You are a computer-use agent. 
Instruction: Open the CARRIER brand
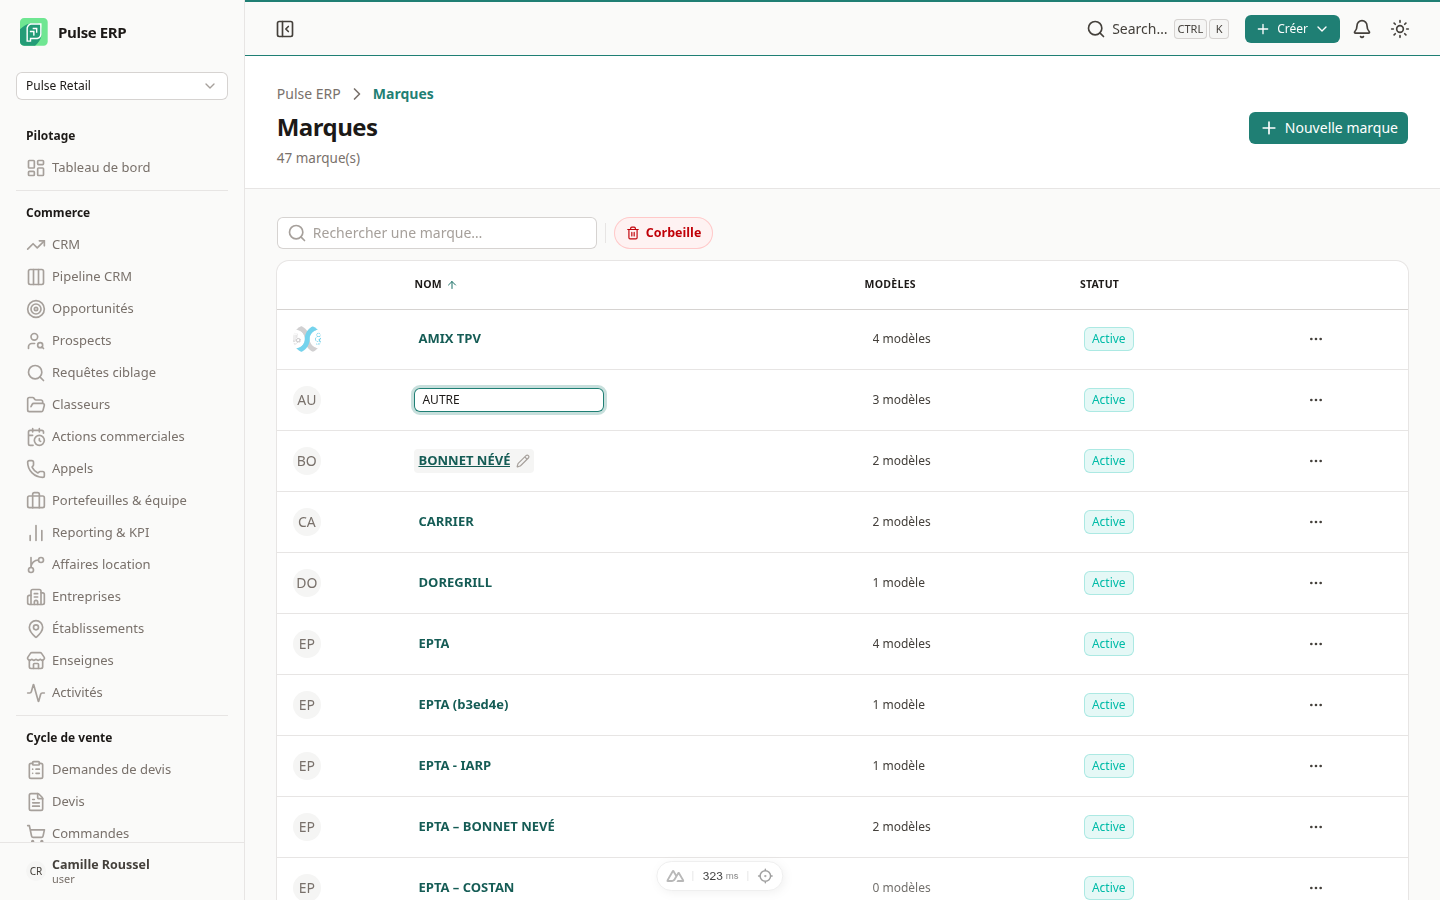click(446, 522)
